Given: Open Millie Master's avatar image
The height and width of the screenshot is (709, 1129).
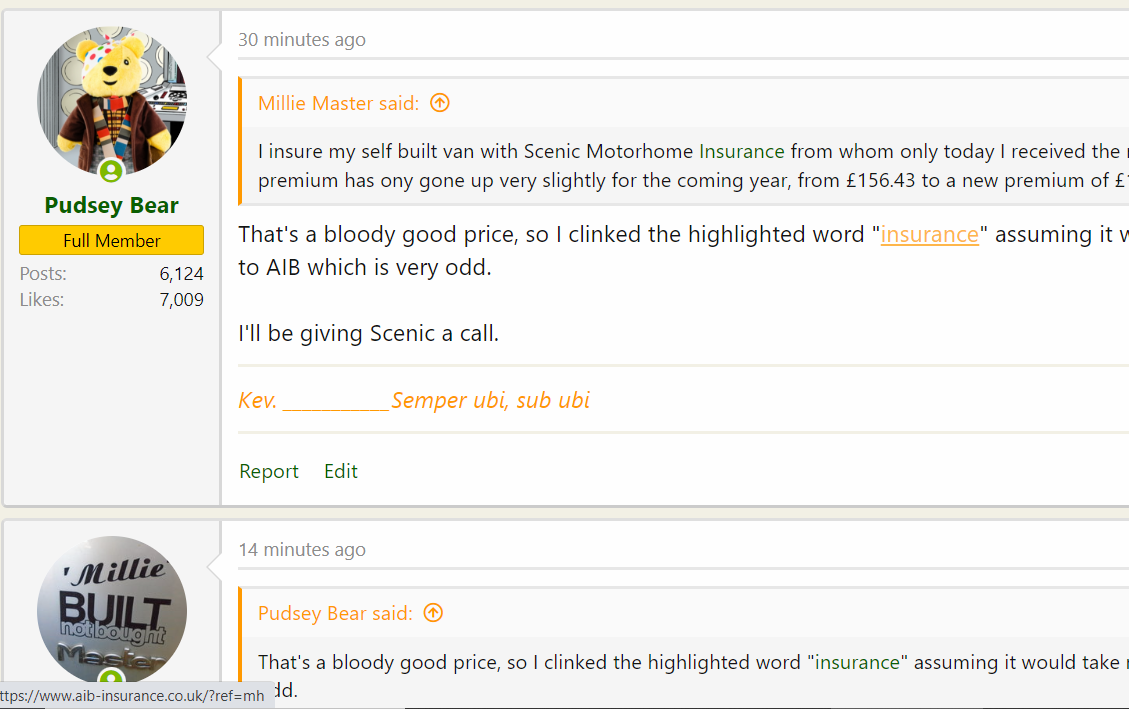Looking at the screenshot, I should tap(112, 608).
